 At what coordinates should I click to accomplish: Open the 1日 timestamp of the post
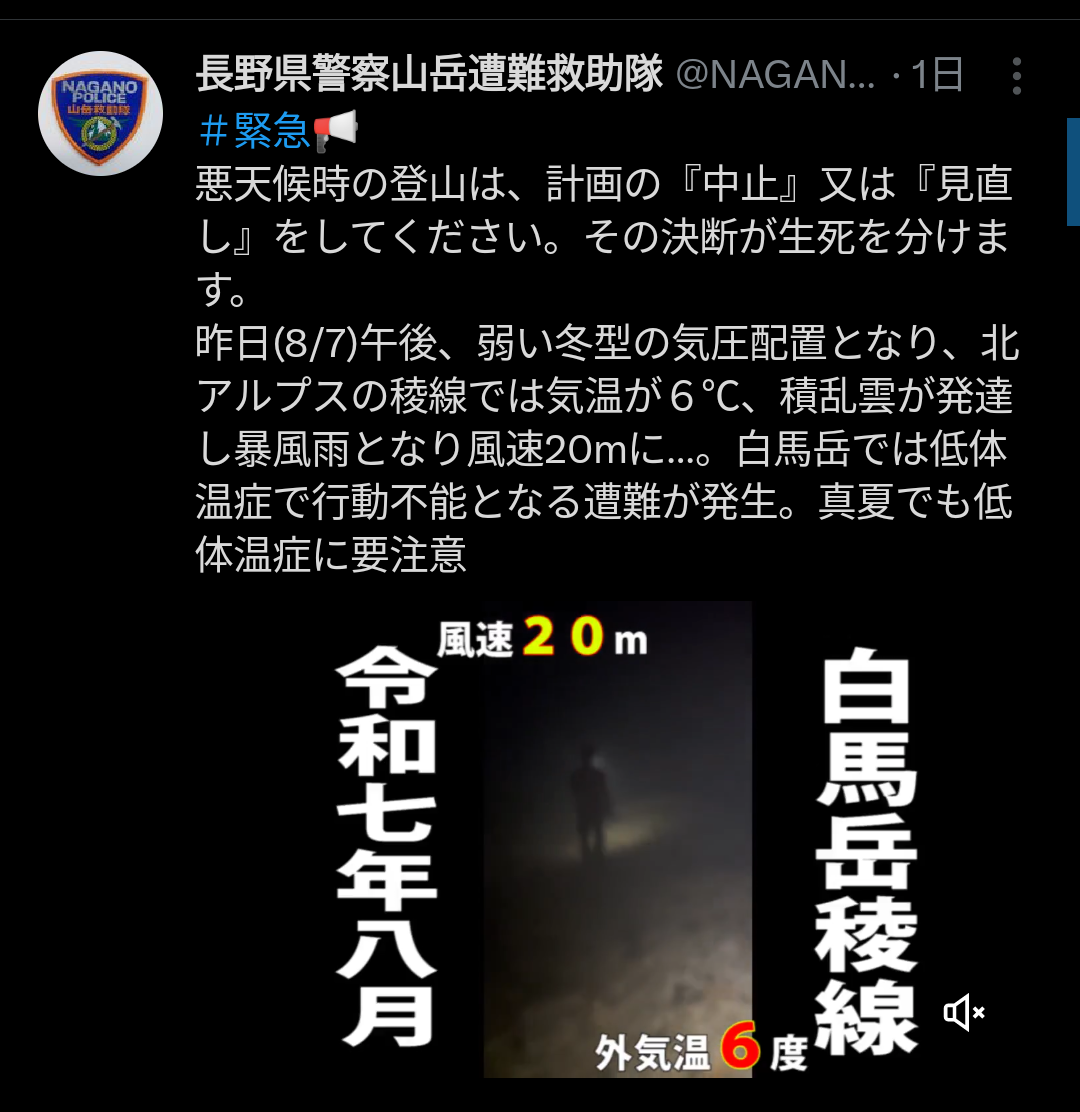coord(936,74)
